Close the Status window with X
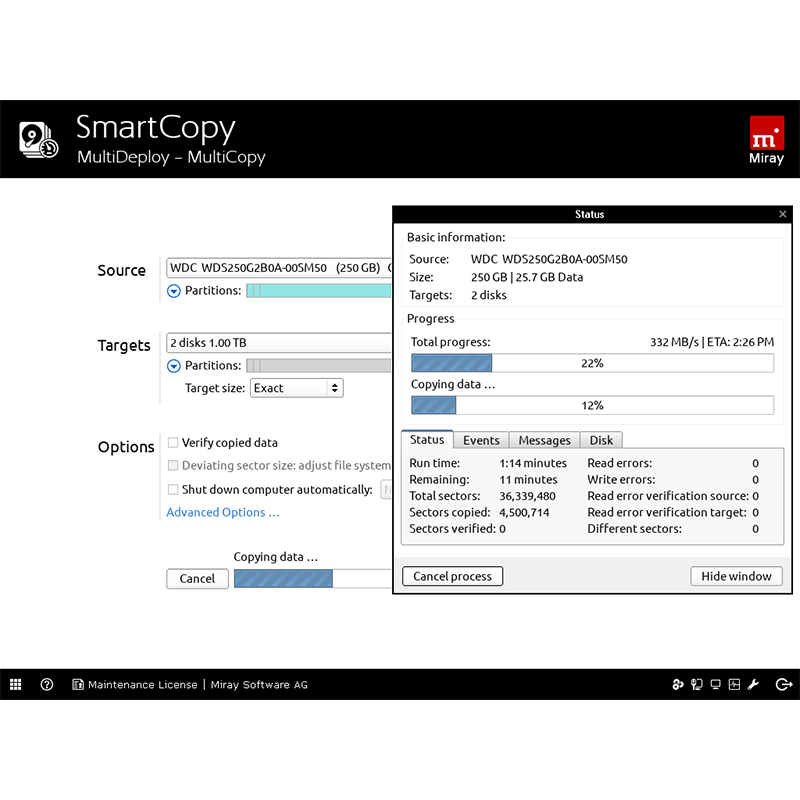 [783, 214]
